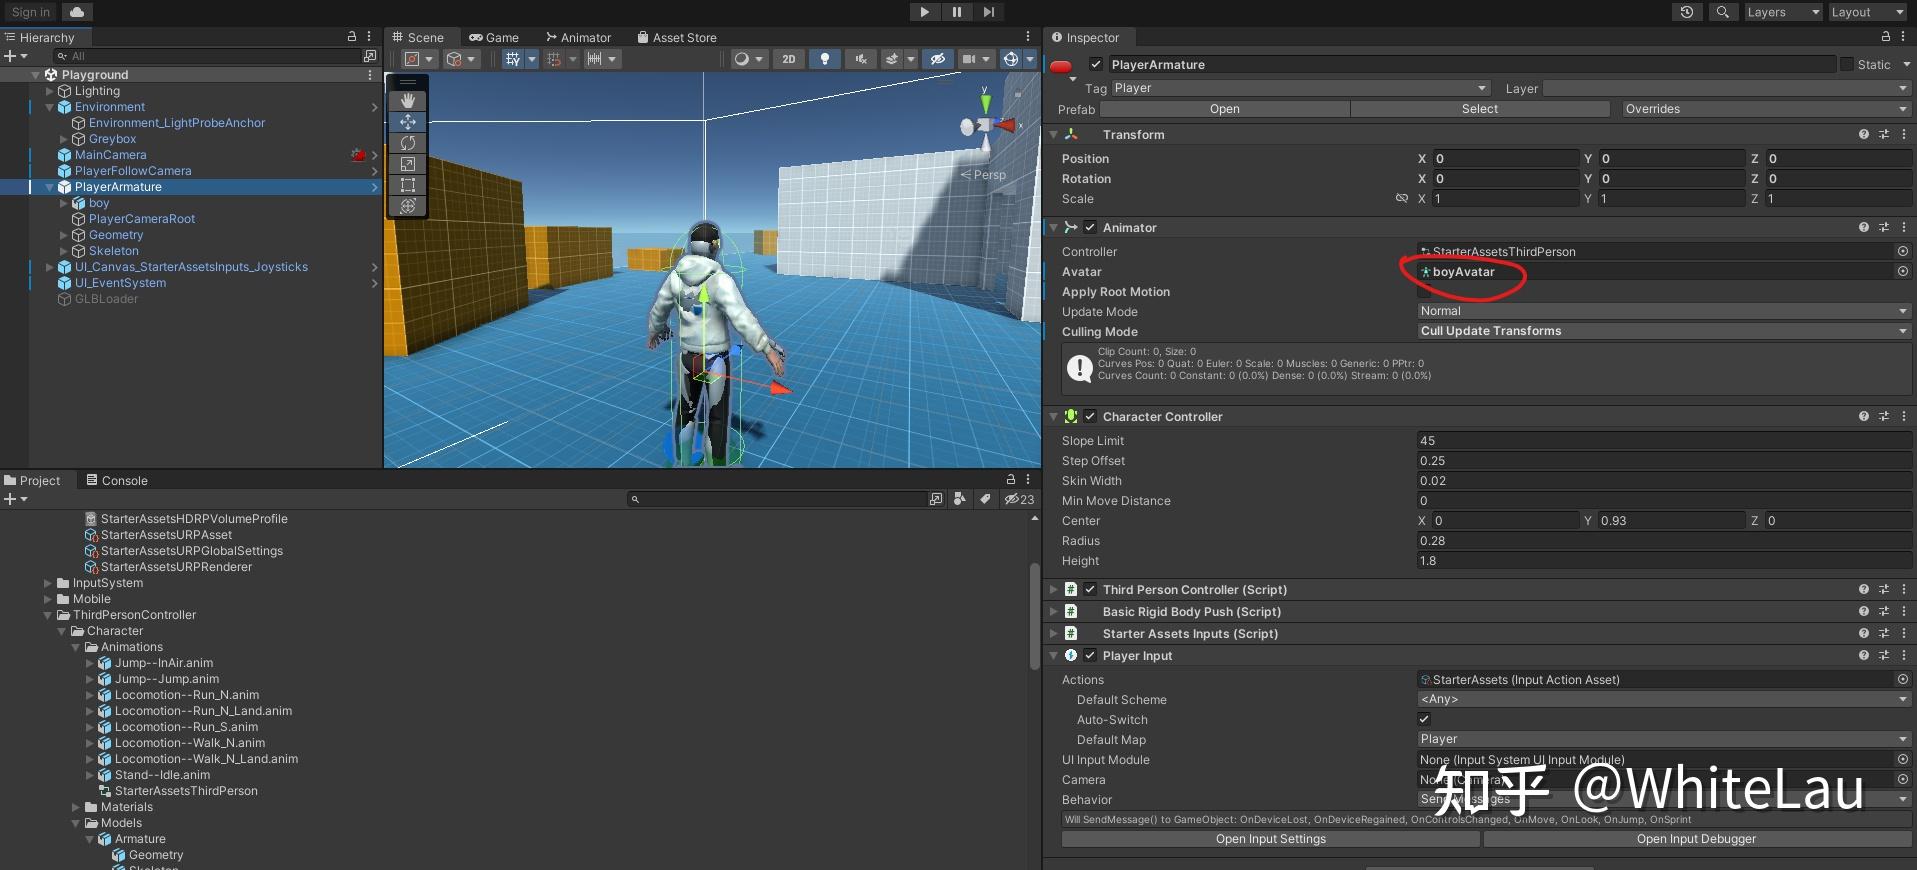Toggle 2D view mode in Scene

(x=789, y=59)
